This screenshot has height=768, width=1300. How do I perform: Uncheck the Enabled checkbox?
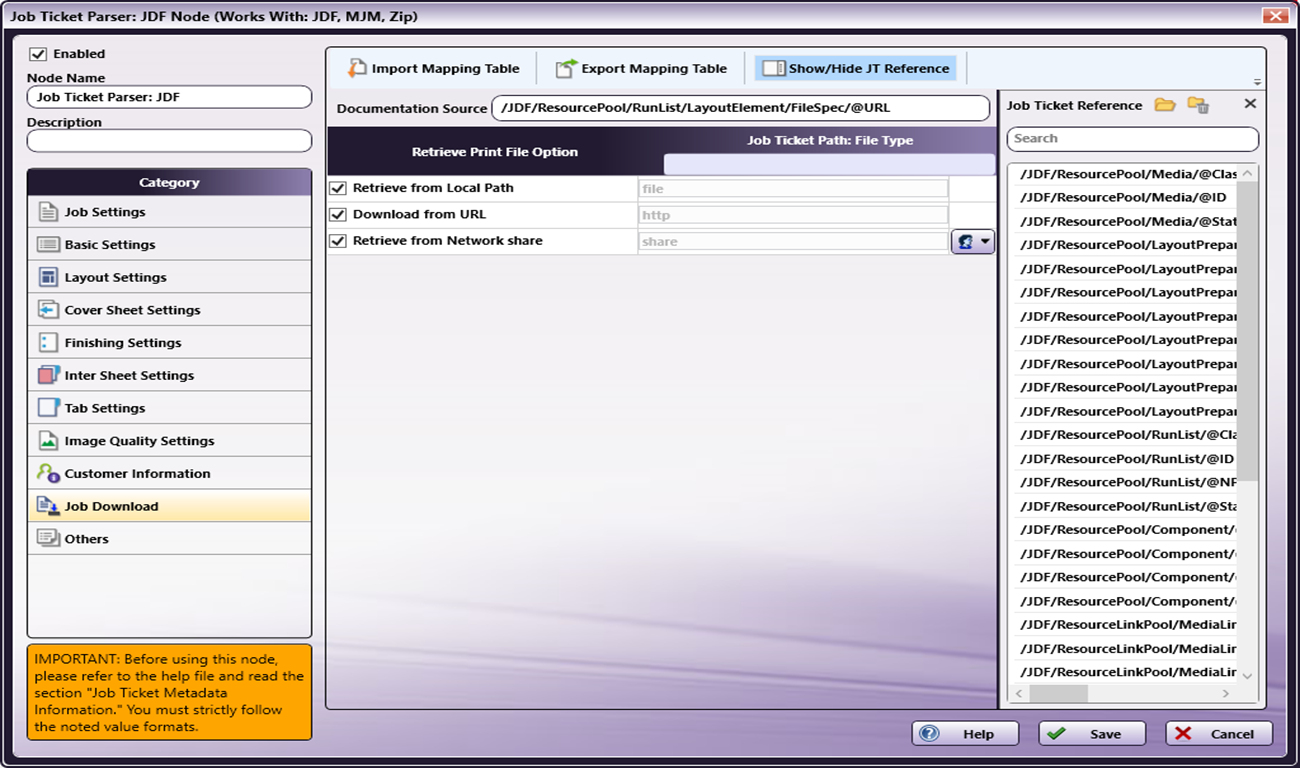pos(38,54)
